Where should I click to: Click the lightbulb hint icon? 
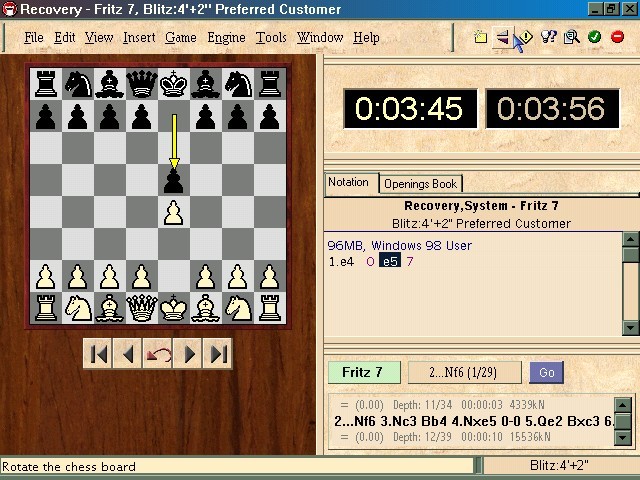pyautogui.click(x=548, y=37)
